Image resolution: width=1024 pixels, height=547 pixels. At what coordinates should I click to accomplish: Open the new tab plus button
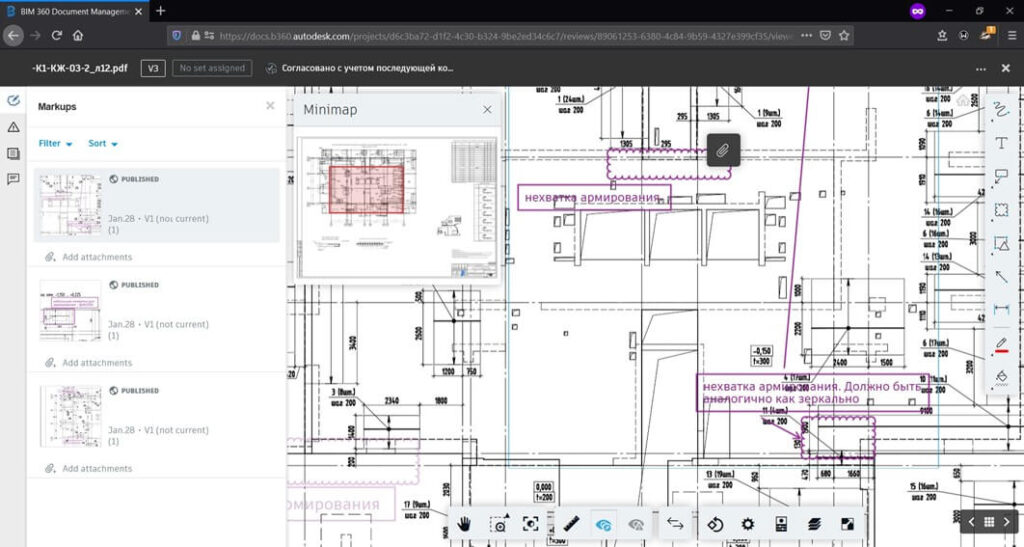tap(160, 11)
